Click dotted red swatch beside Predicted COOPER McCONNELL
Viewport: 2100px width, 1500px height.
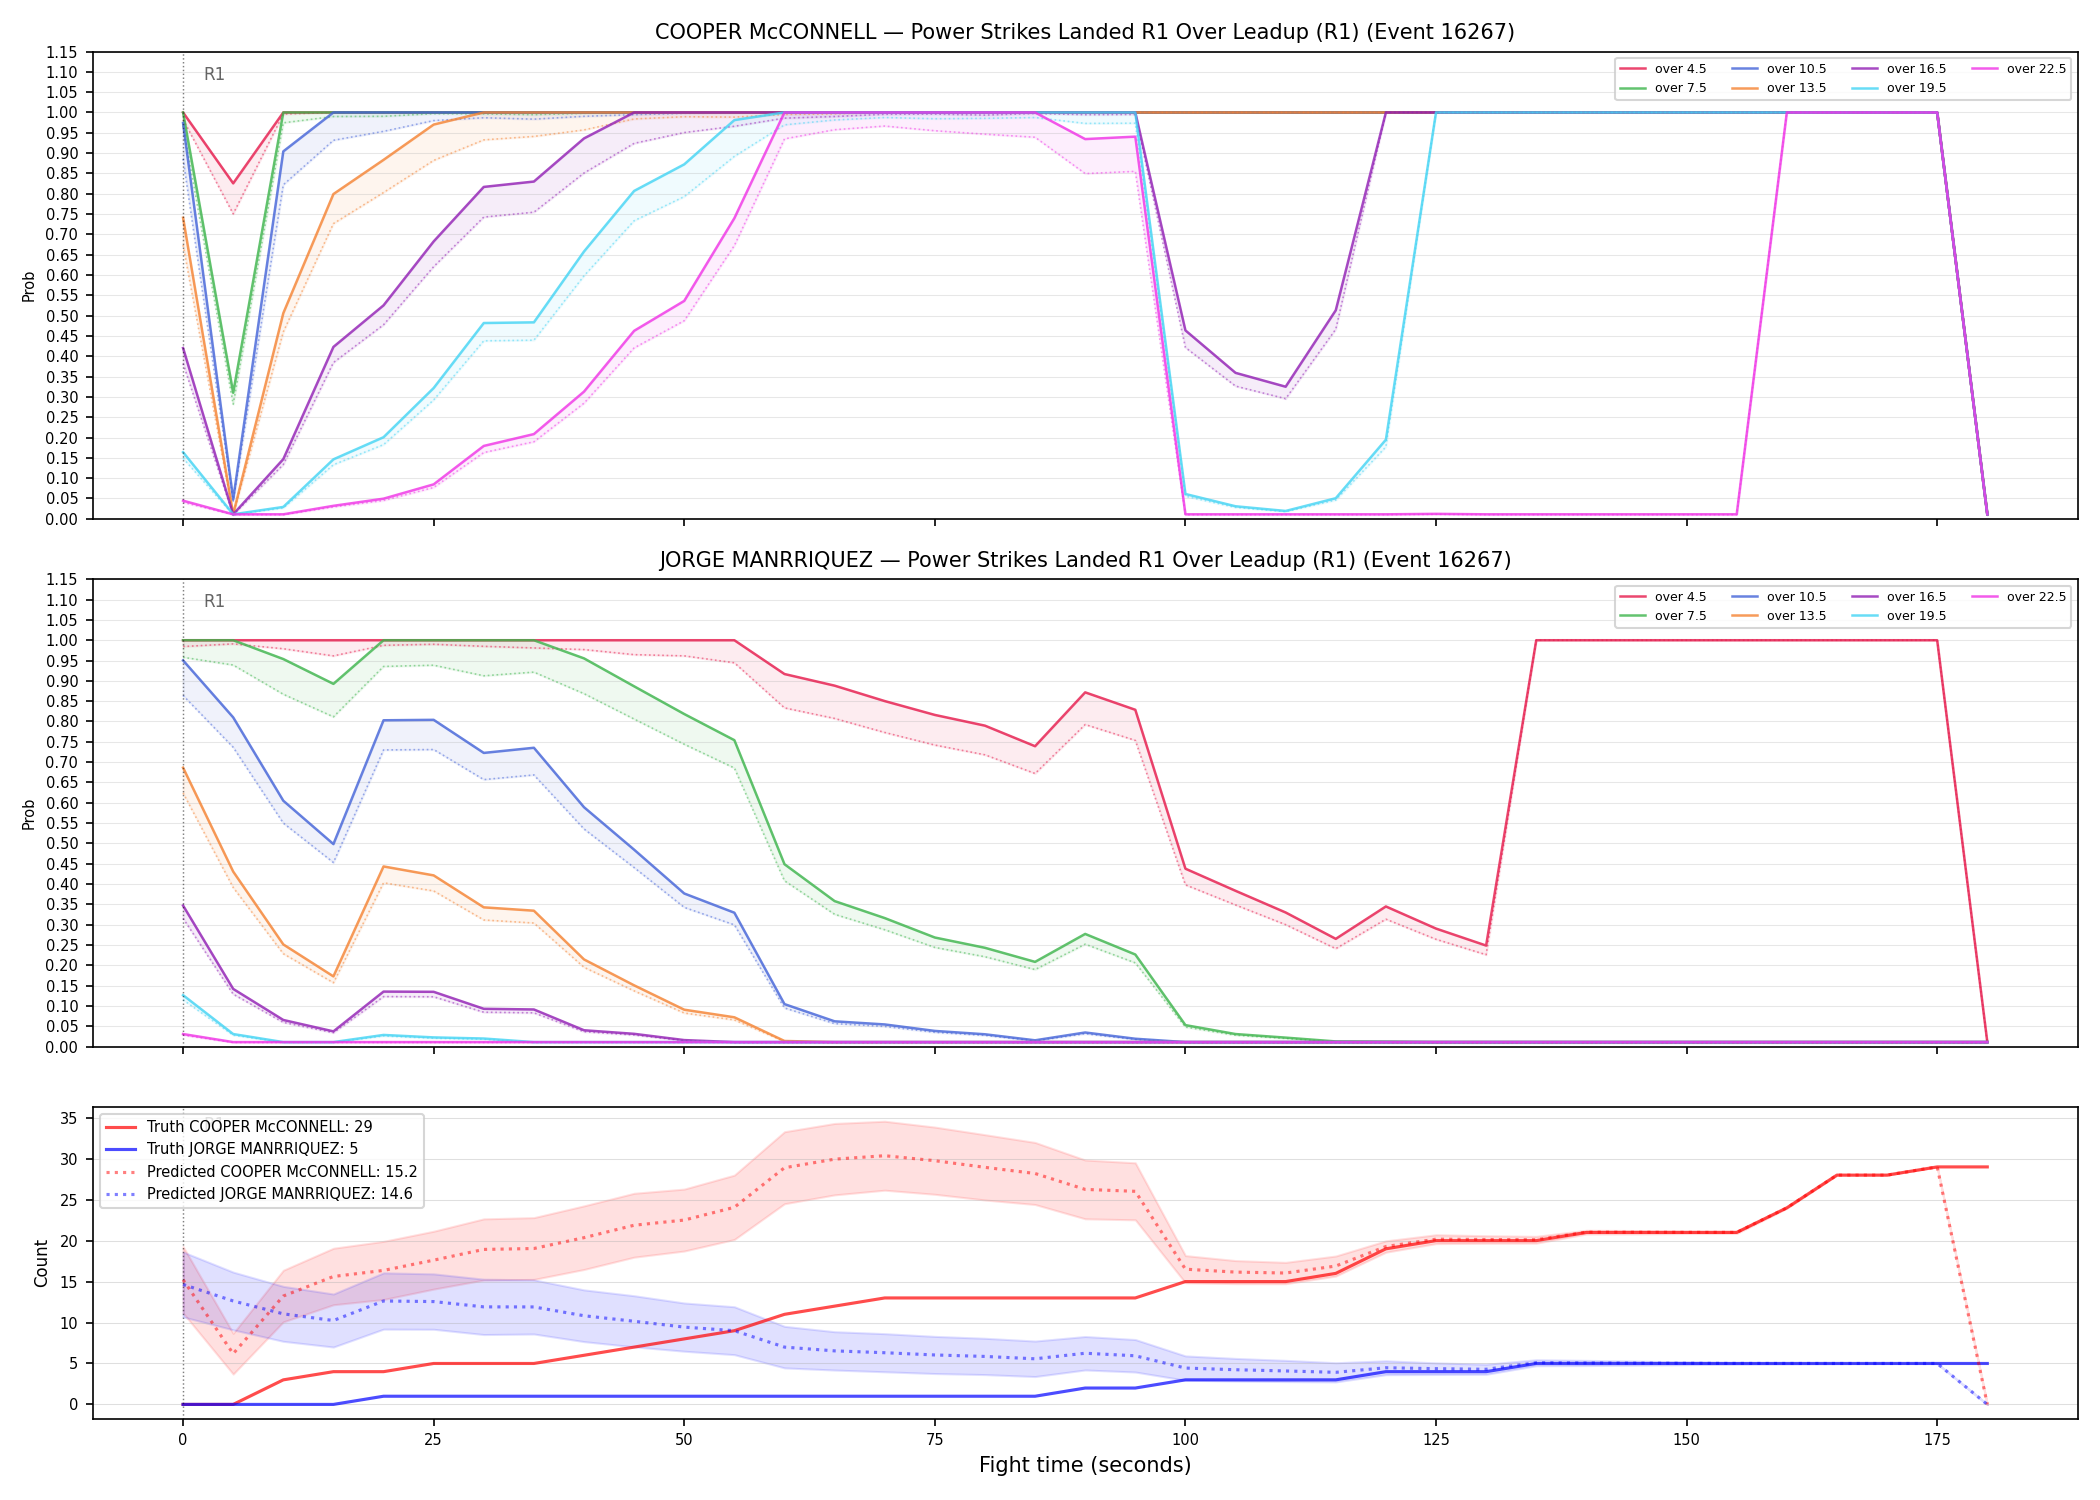pyautogui.click(x=122, y=1172)
